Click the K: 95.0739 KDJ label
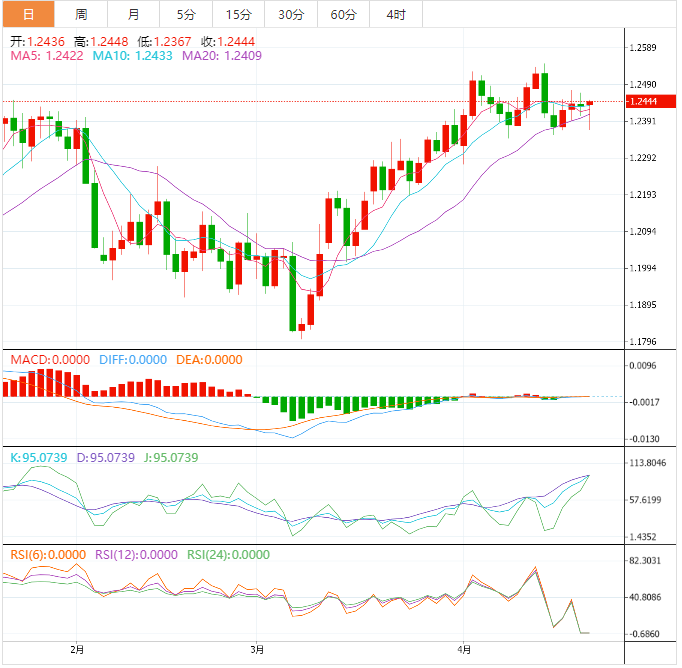The height and width of the screenshot is (668, 682). [x=41, y=457]
